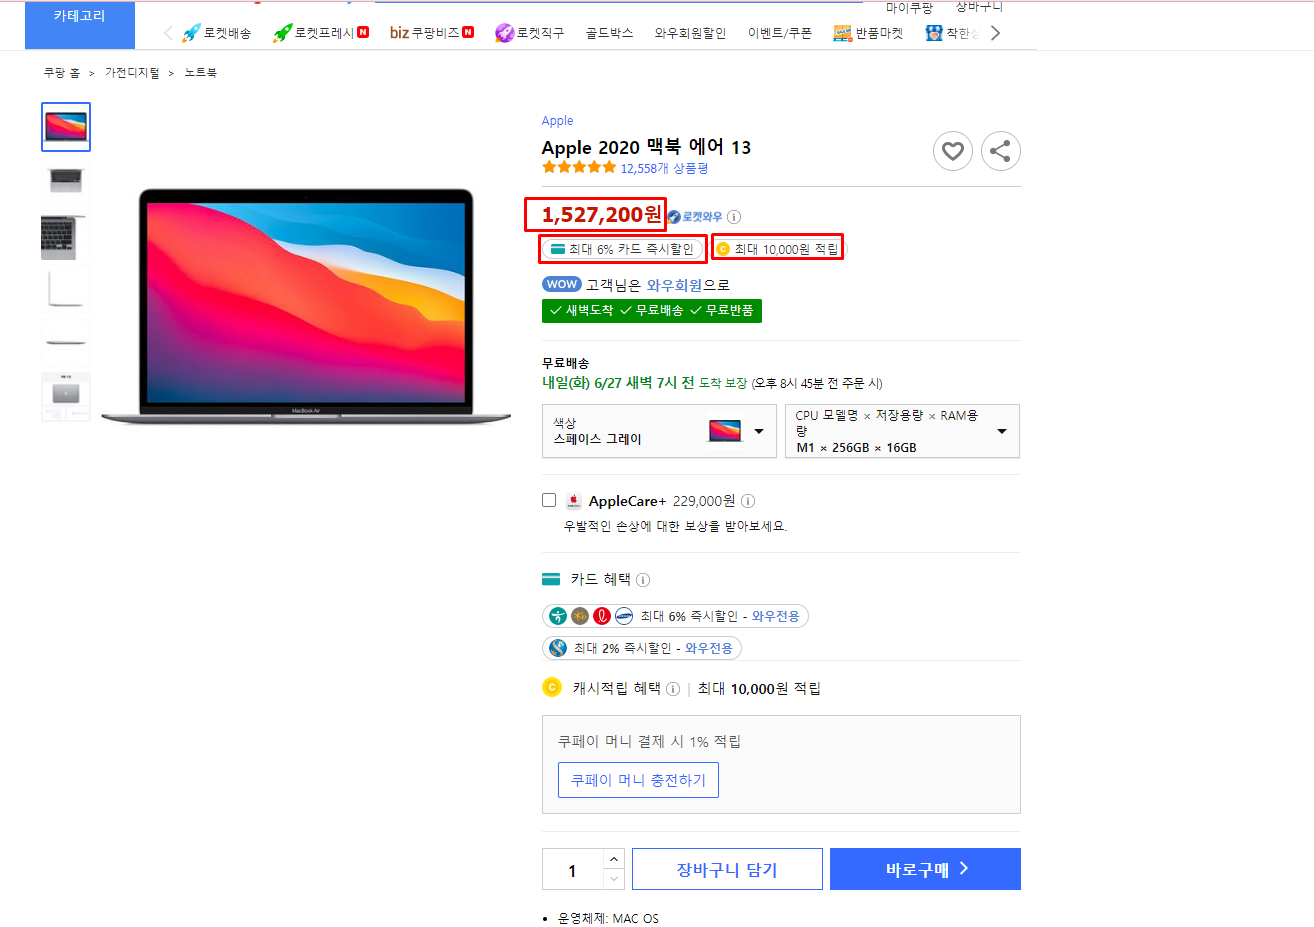Open the 와우회원할인 section

click(x=690, y=33)
